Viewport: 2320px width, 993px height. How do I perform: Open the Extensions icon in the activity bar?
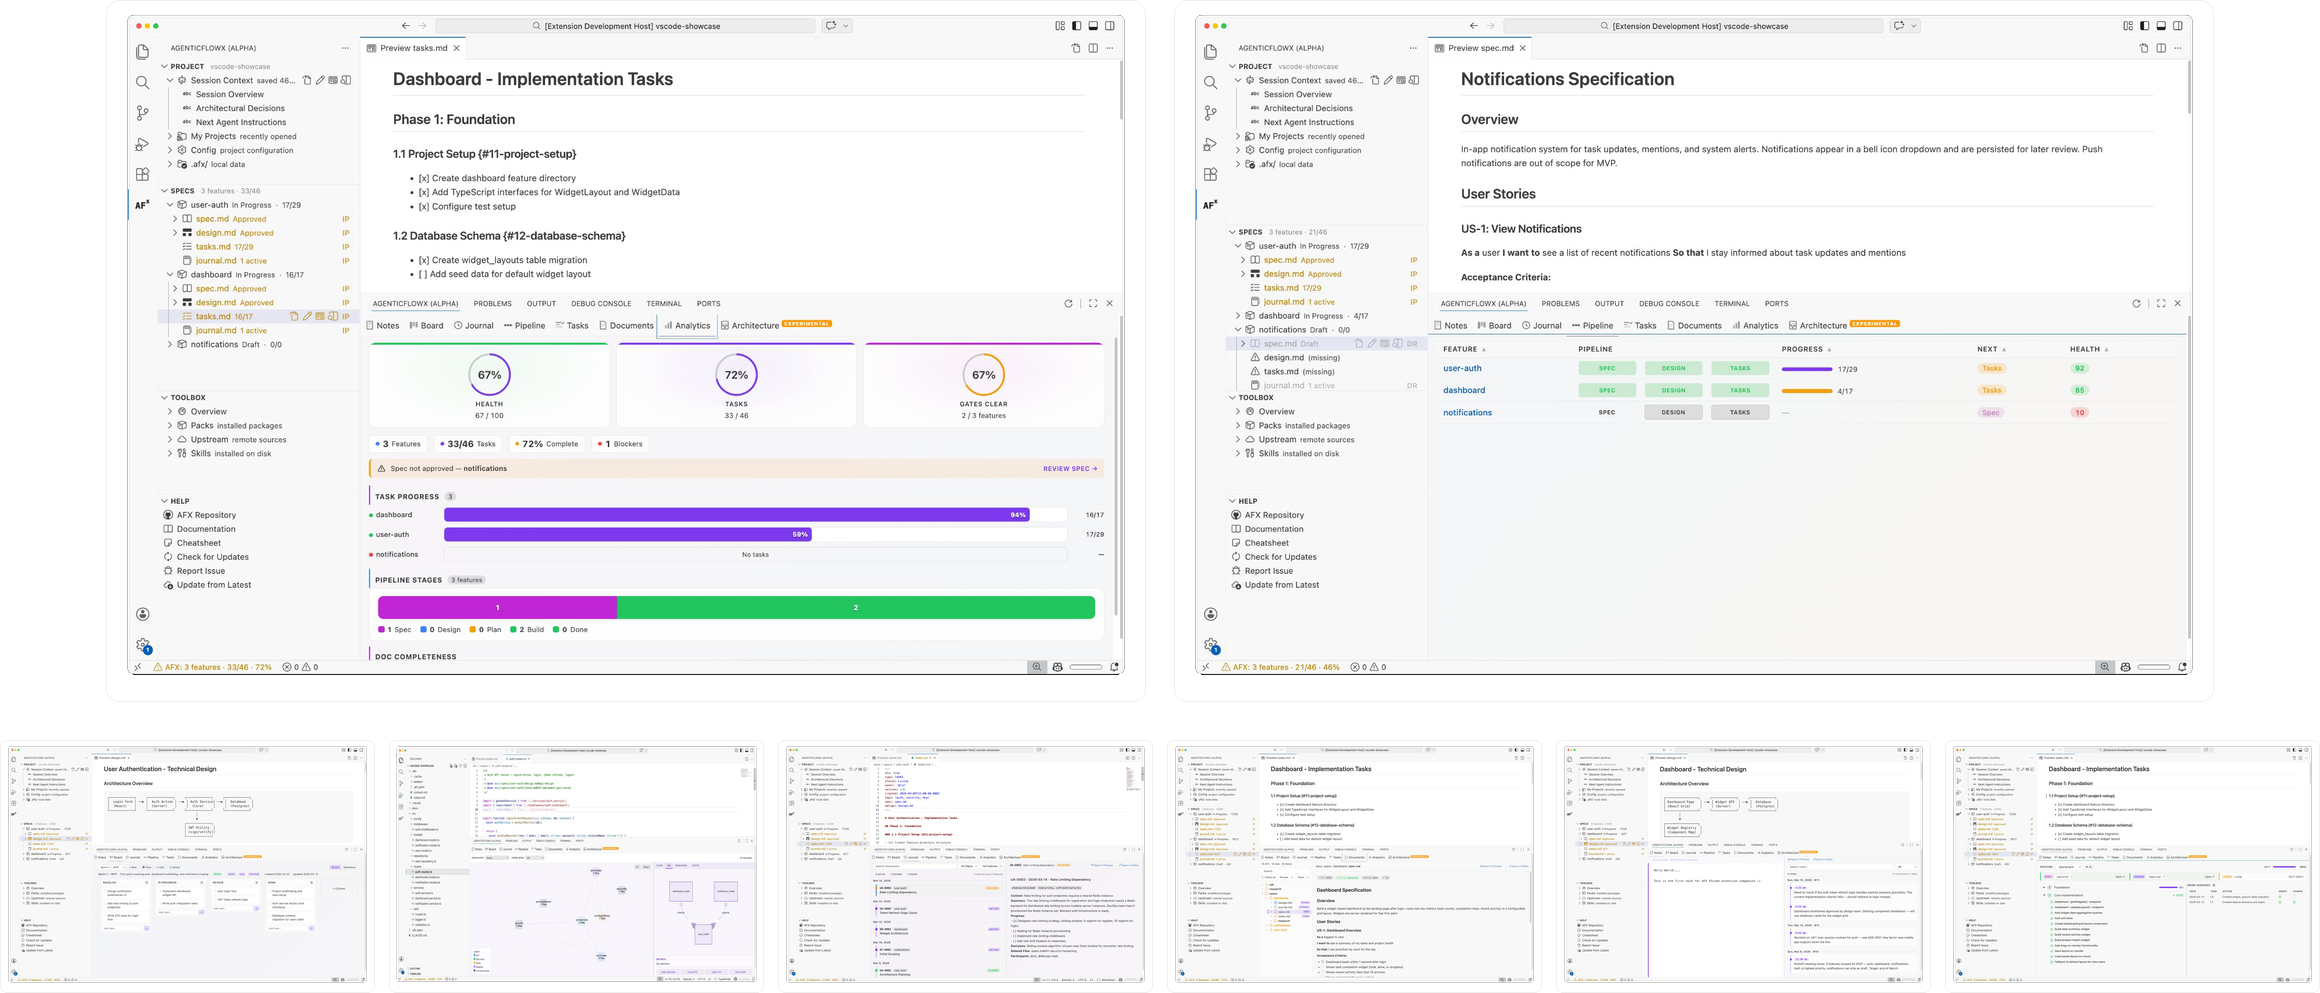pos(143,172)
